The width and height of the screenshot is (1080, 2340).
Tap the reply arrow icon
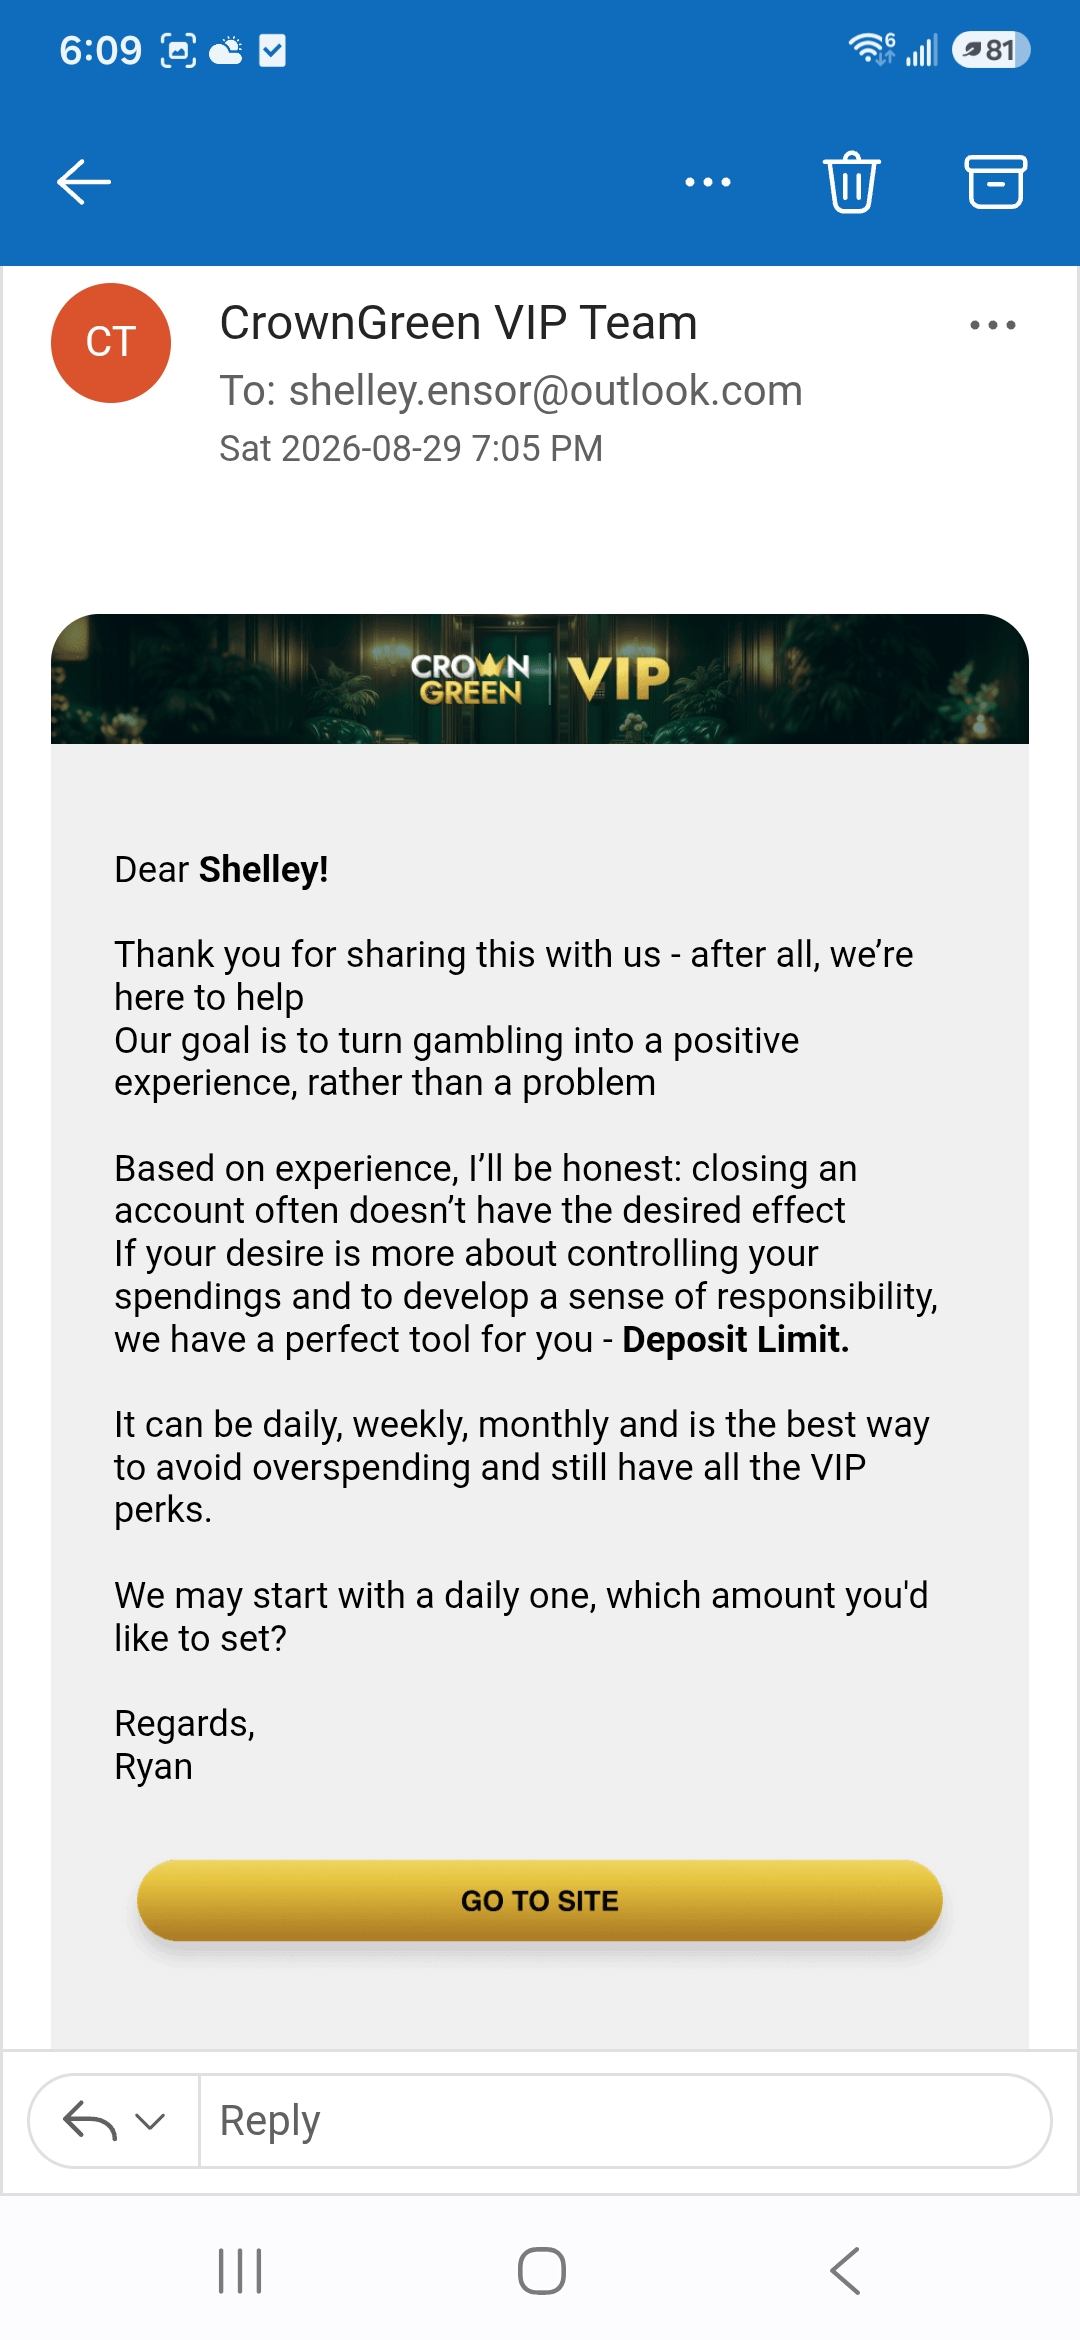point(89,2121)
